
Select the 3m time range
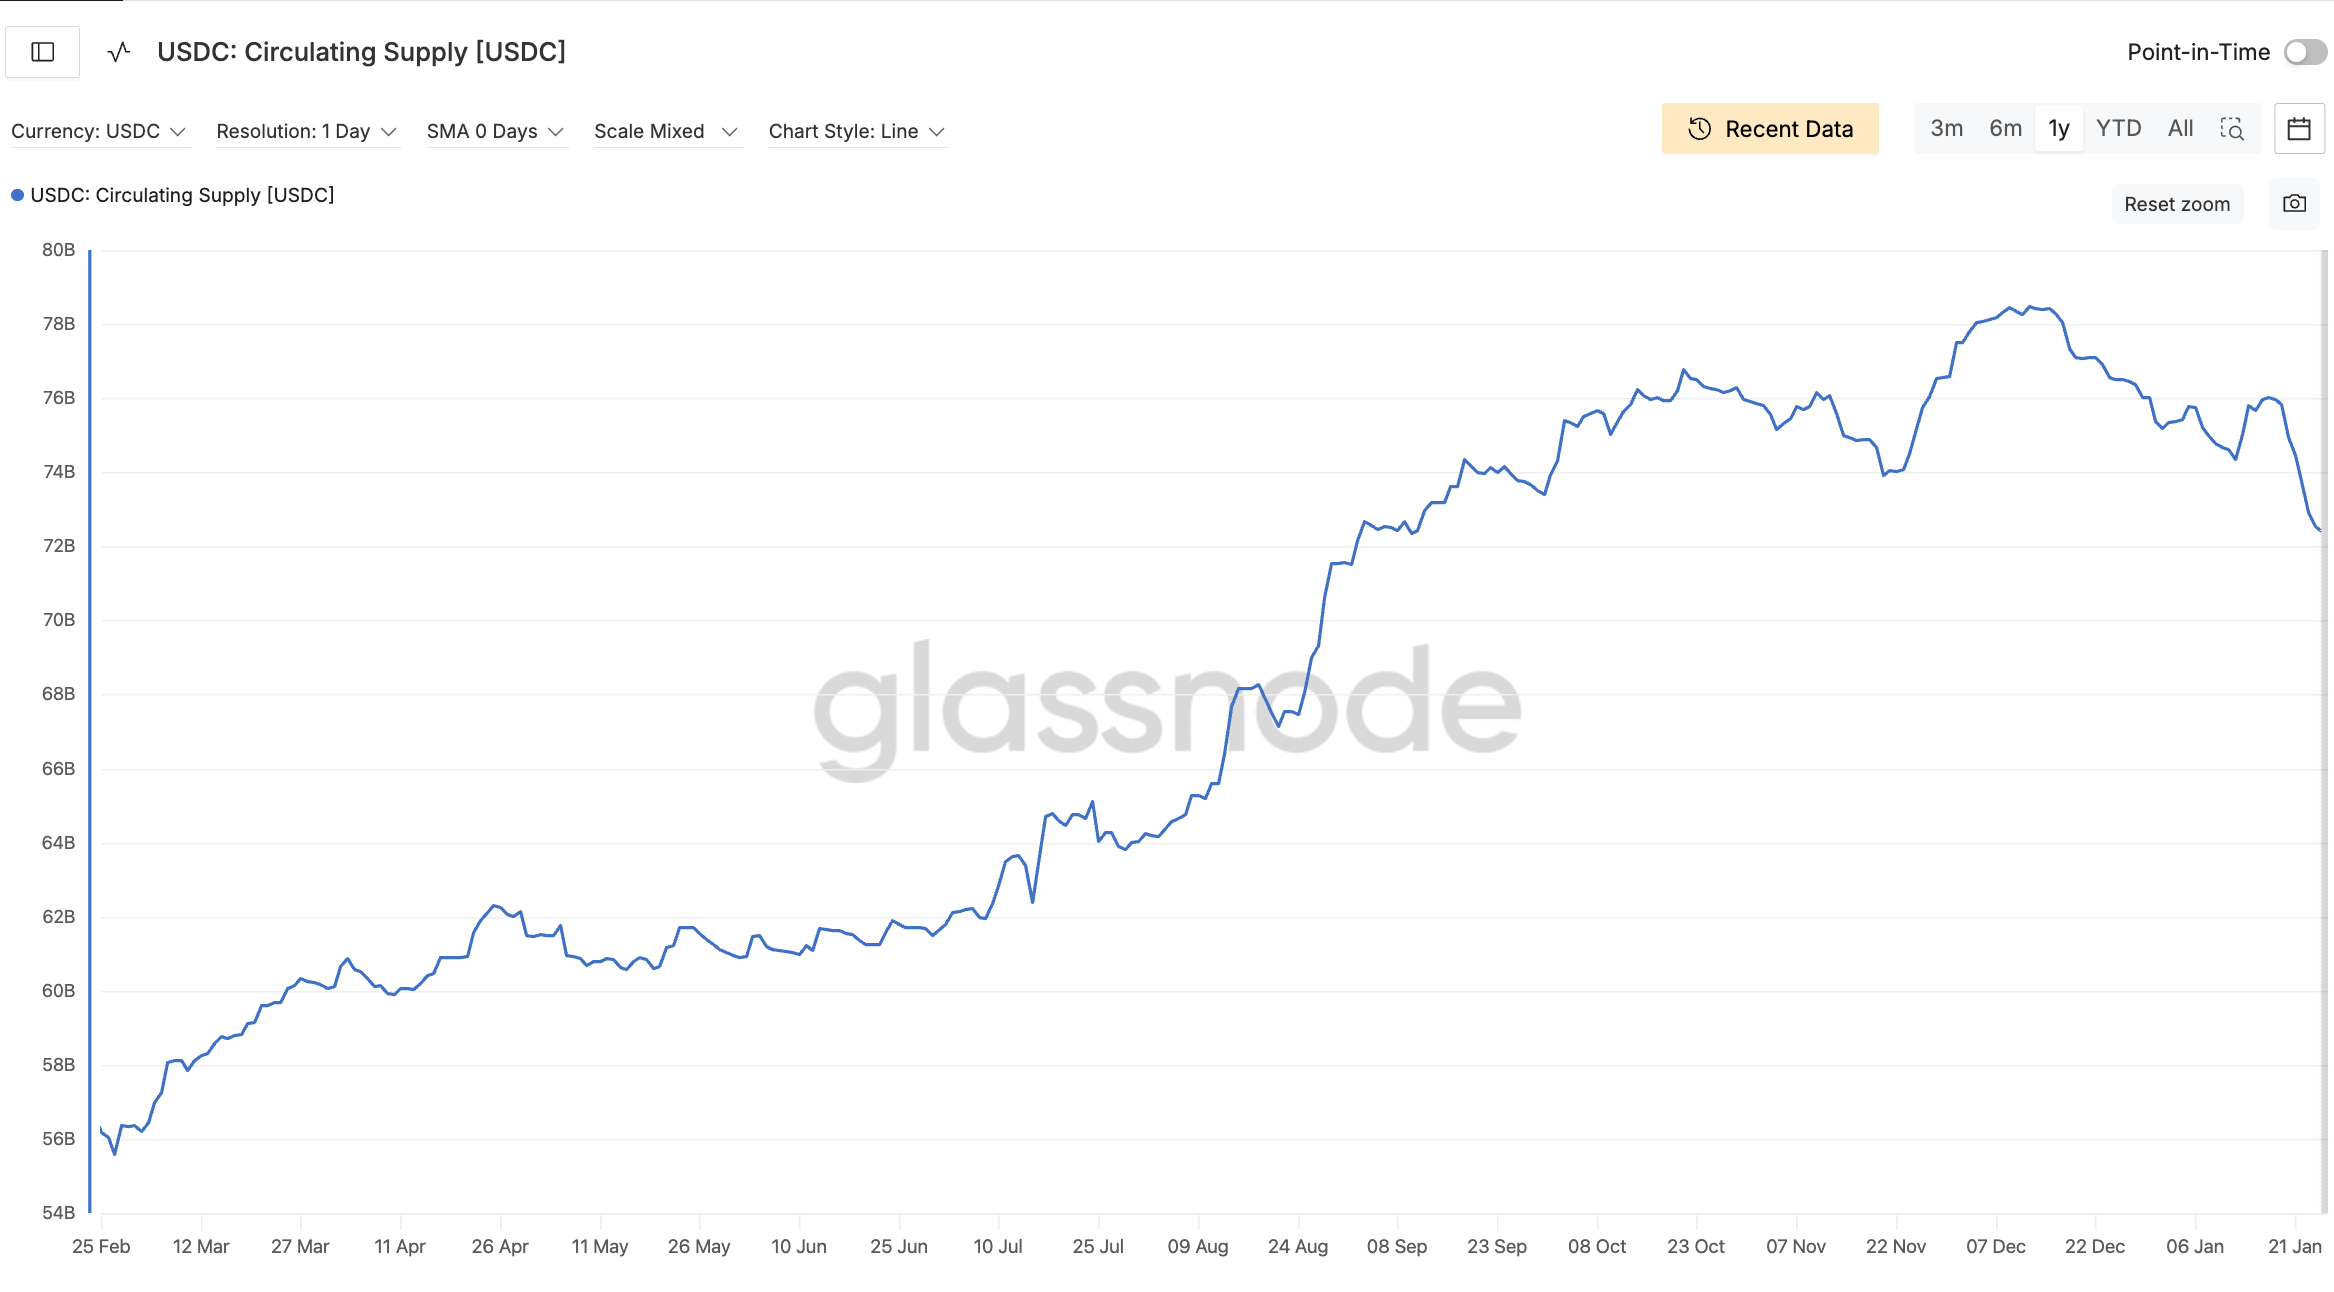(x=1946, y=129)
